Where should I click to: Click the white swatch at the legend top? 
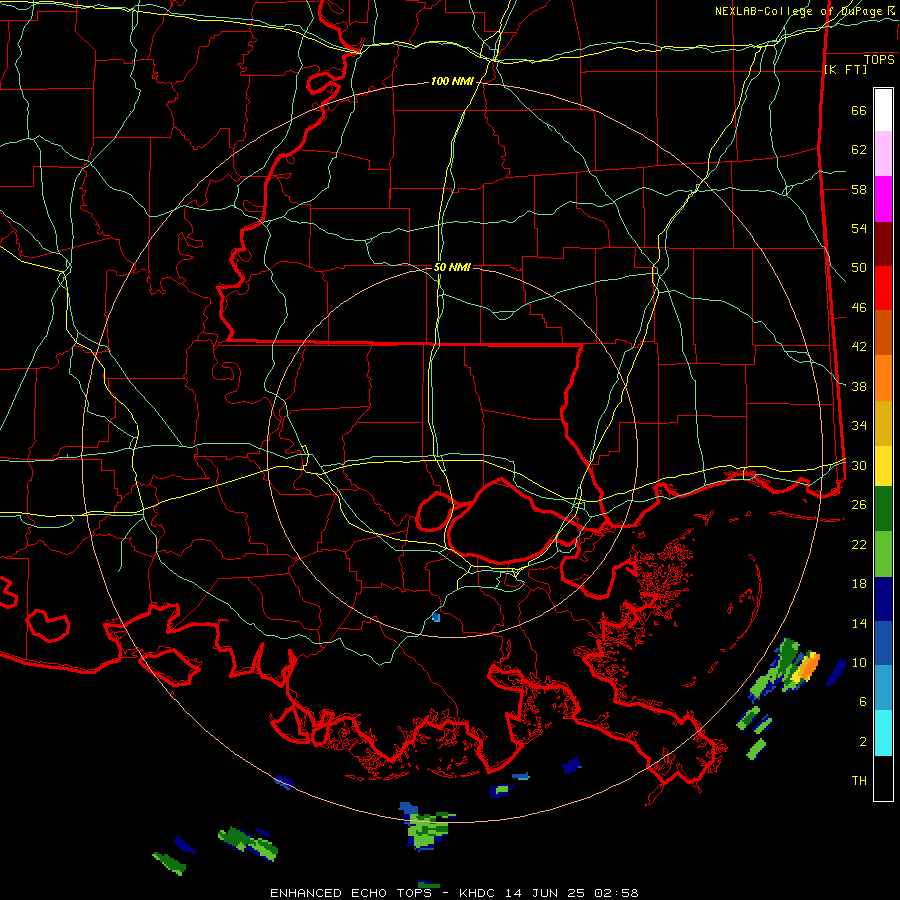click(x=883, y=110)
